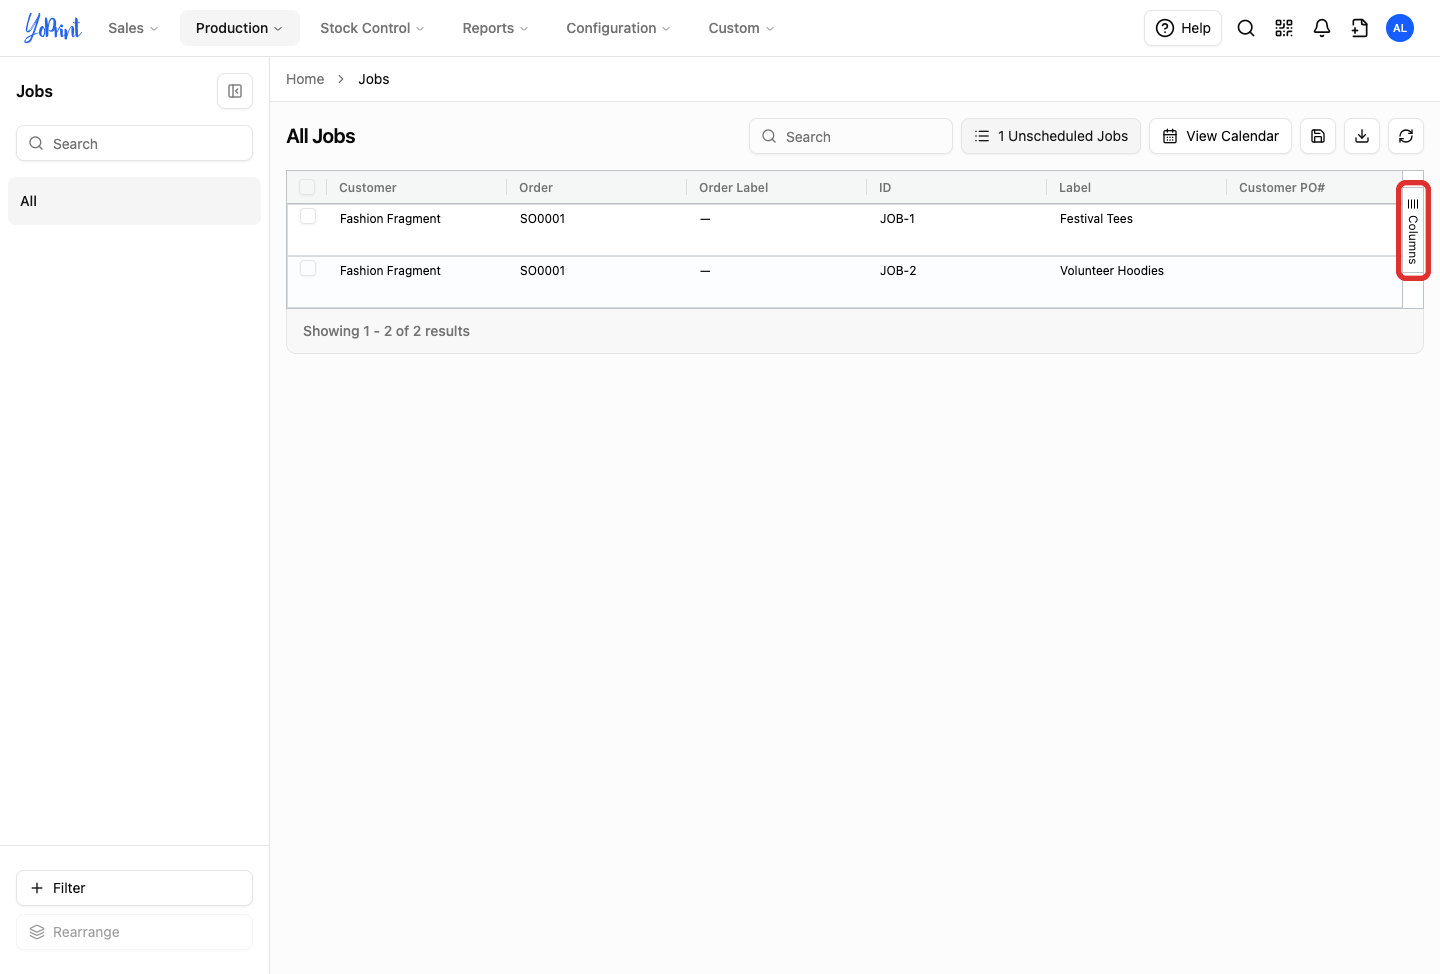Select the All jobs view in sidebar
The height and width of the screenshot is (974, 1440).
coord(134,201)
